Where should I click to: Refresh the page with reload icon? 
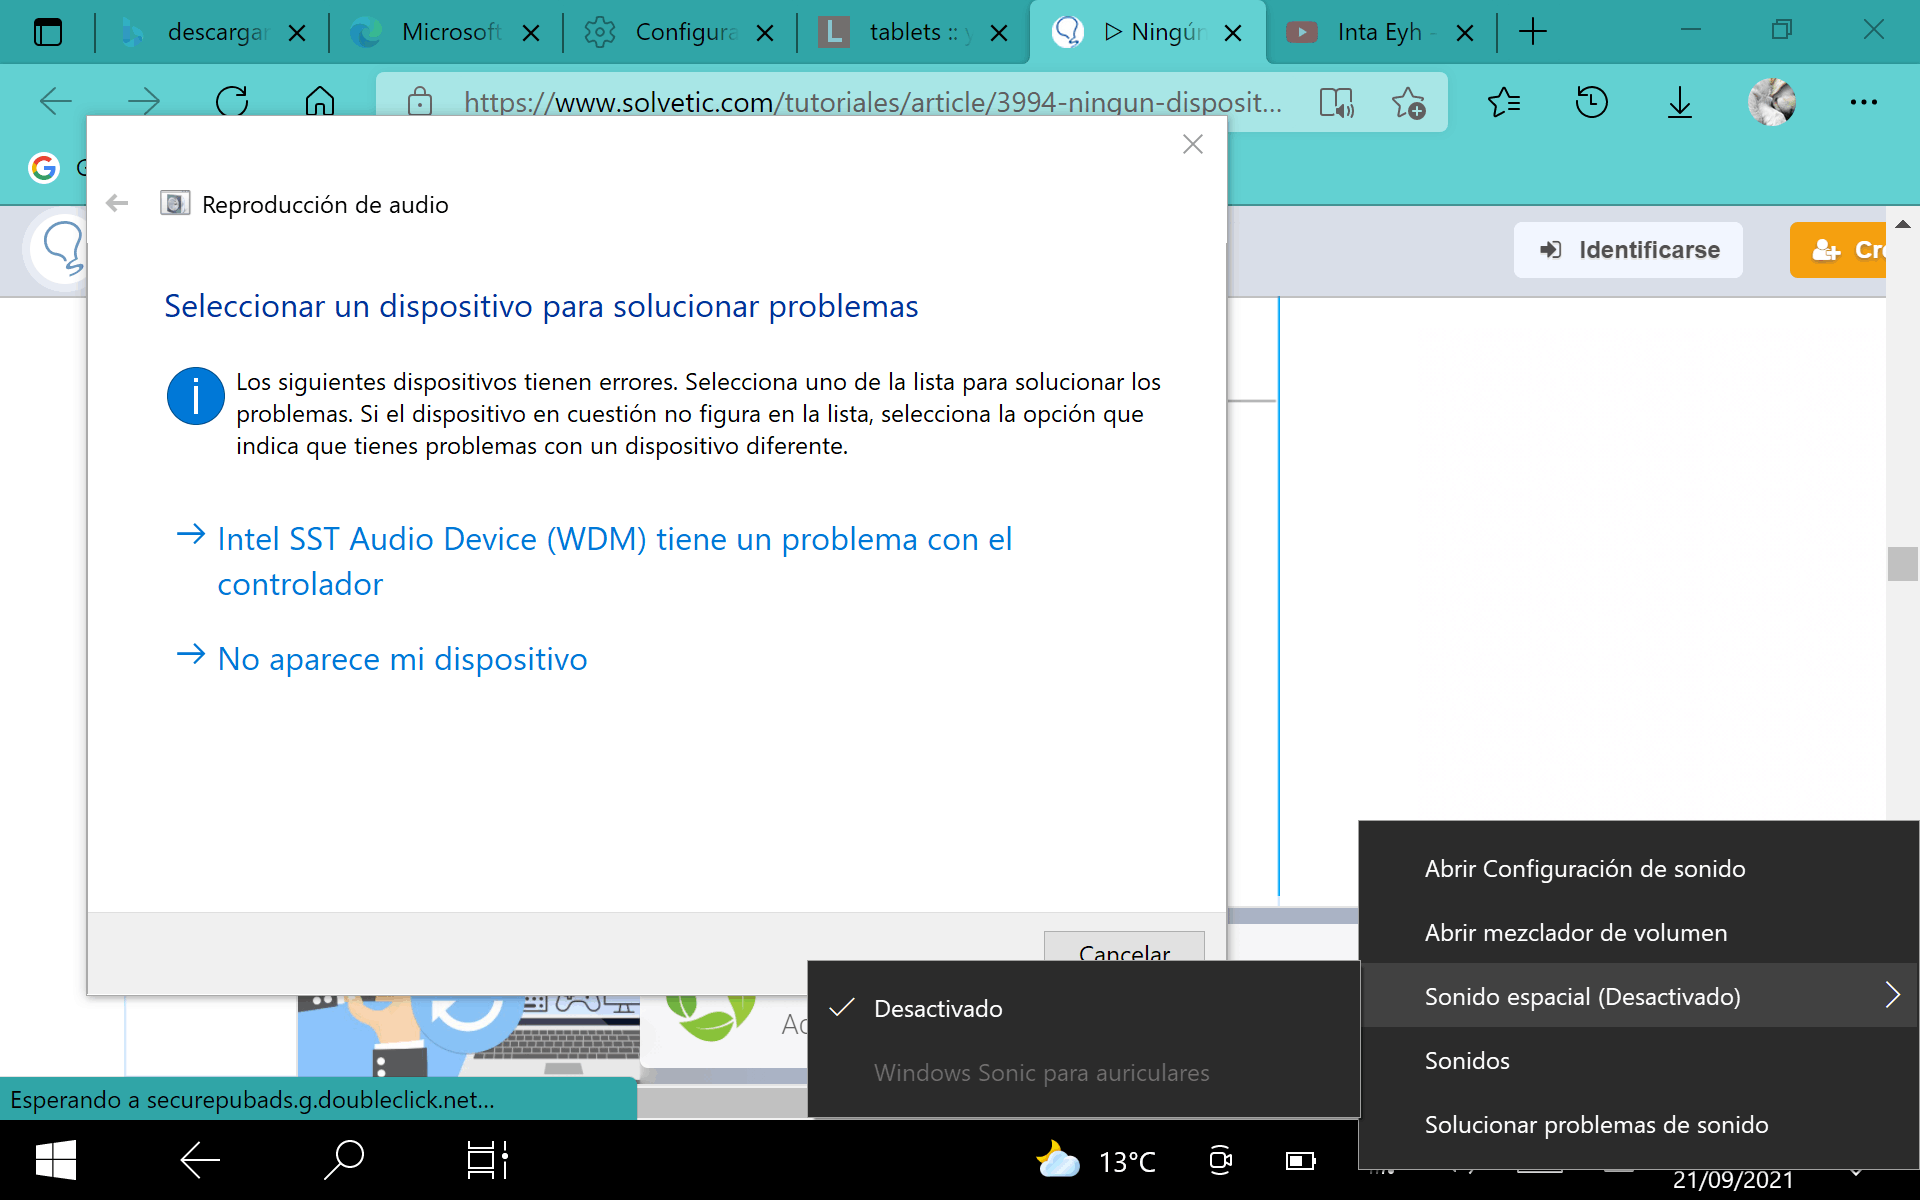[232, 101]
